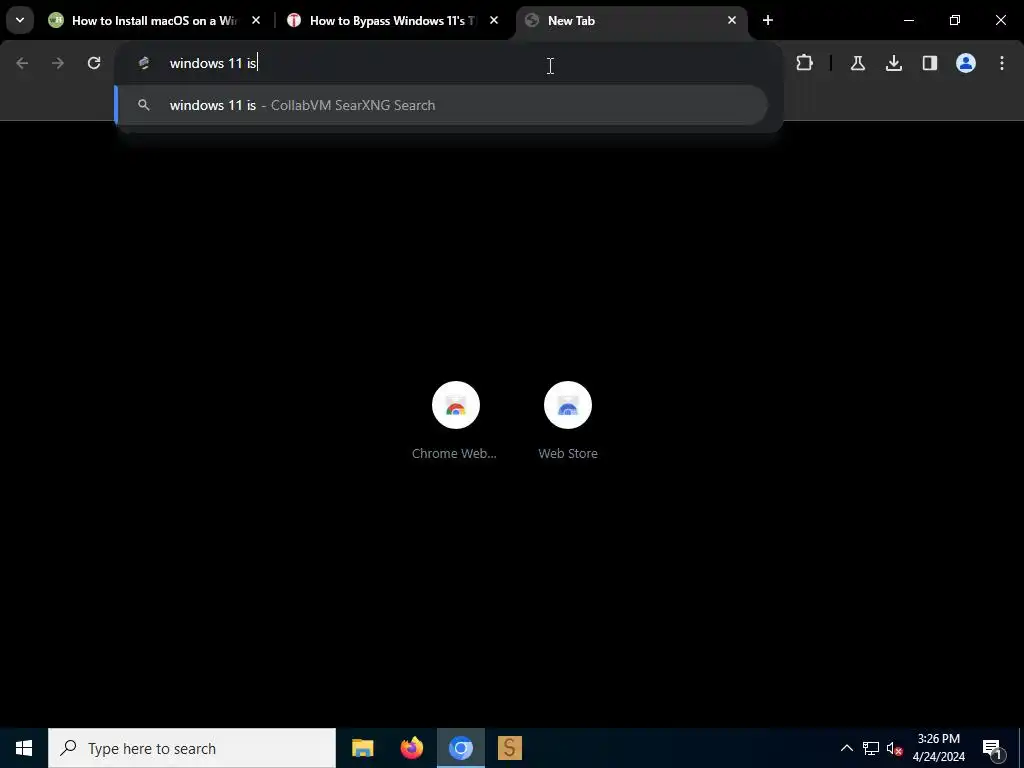Launch Firefox from the taskbar
Viewport: 1024px width, 768px height.
[x=411, y=748]
